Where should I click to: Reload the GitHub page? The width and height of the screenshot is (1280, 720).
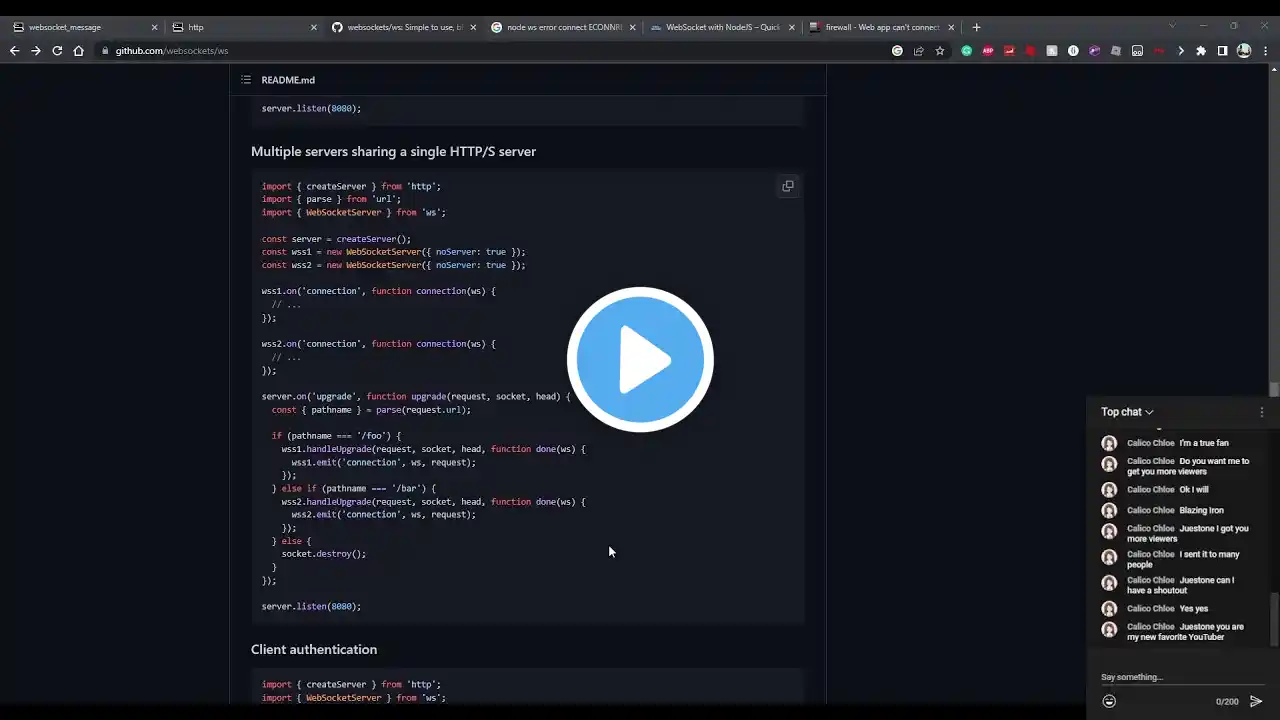click(57, 51)
